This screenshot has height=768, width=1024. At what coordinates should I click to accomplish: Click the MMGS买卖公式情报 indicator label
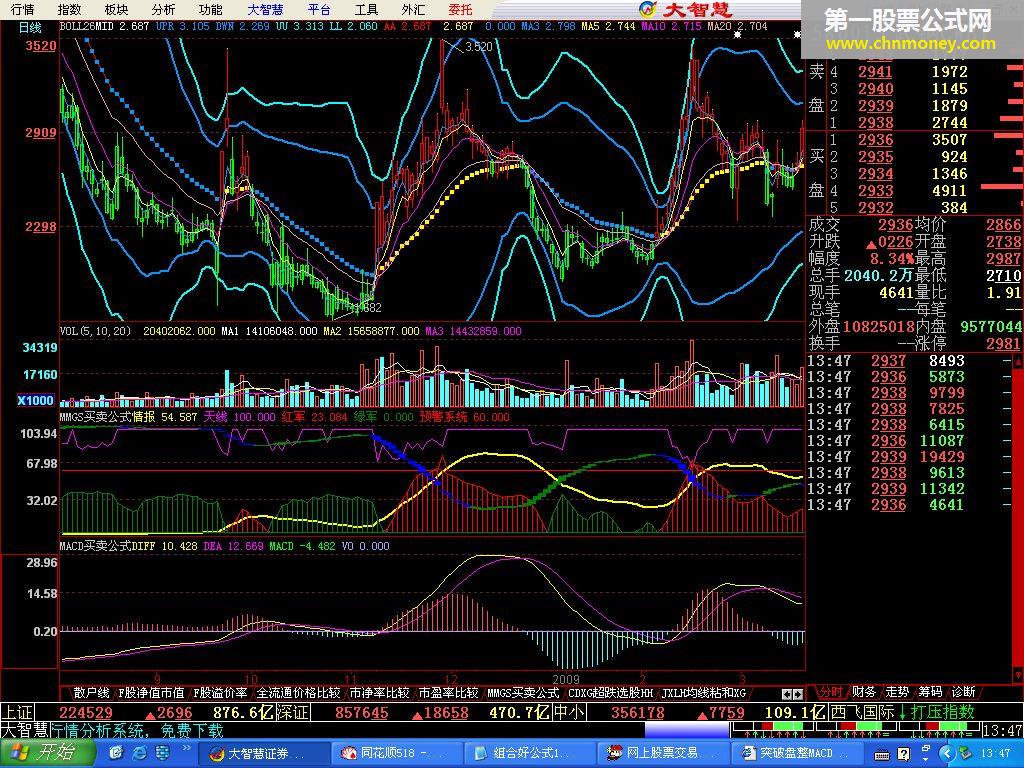(107, 417)
